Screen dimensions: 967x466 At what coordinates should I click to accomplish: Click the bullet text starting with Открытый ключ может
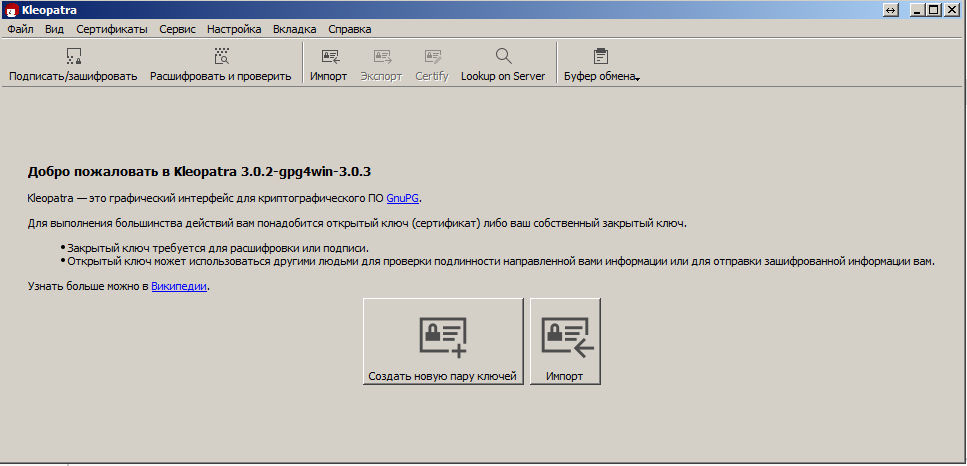click(x=501, y=261)
